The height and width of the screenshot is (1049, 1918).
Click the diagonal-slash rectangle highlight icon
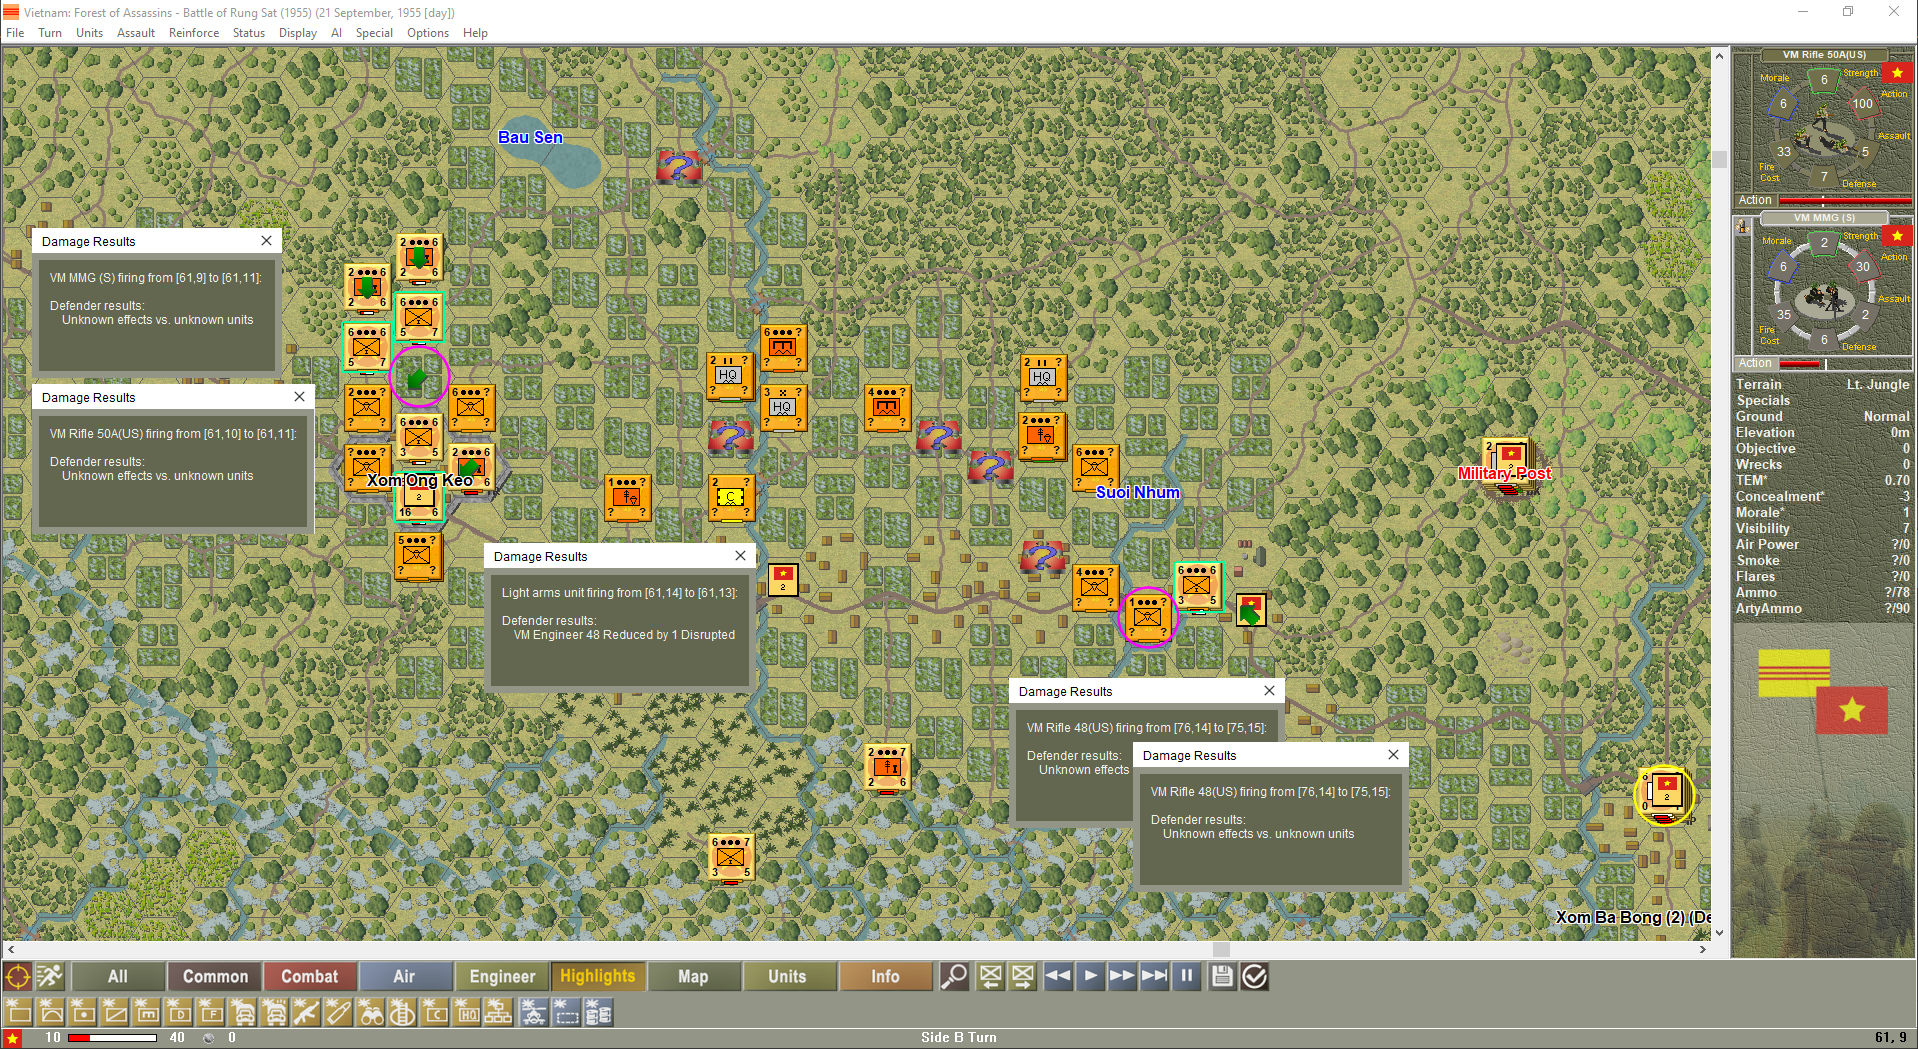[115, 1012]
